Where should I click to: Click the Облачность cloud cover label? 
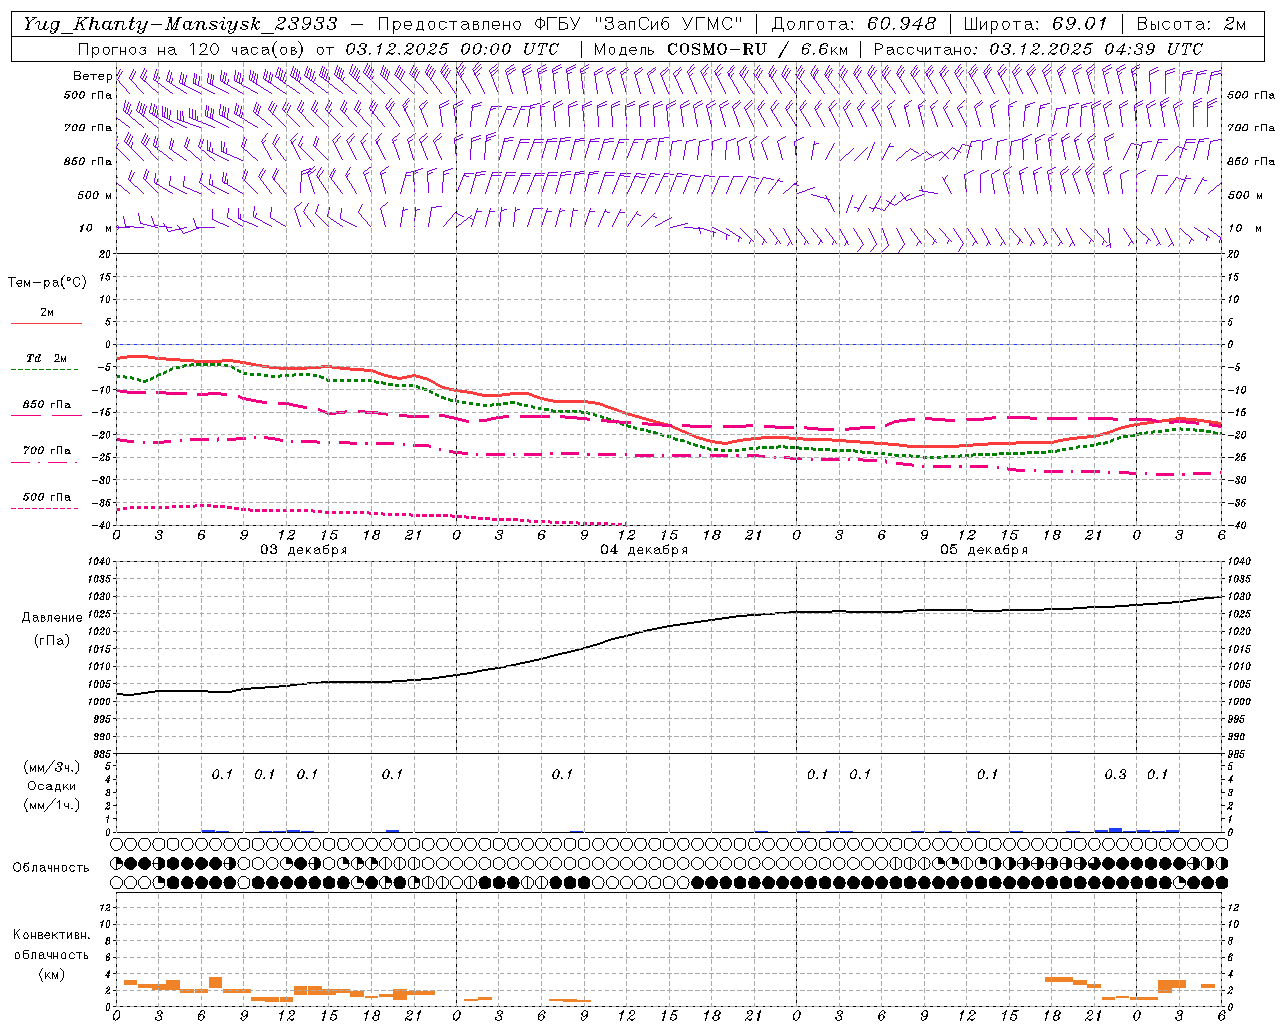51,868
